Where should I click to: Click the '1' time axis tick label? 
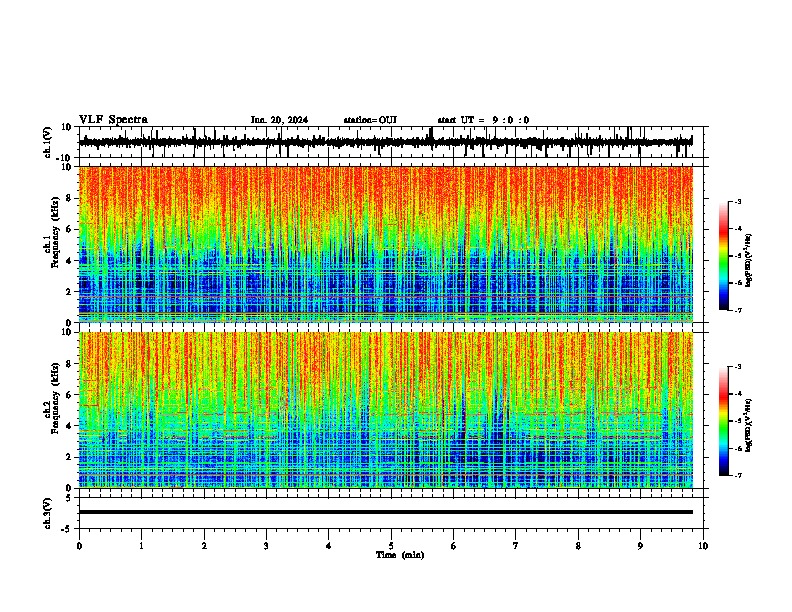click(x=141, y=545)
